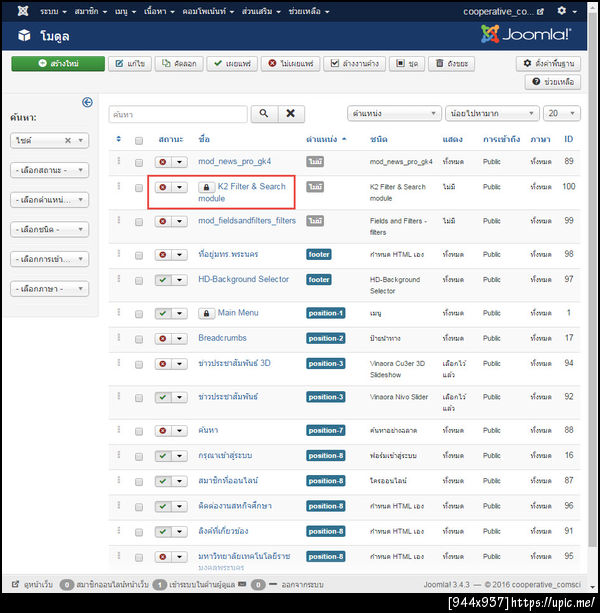Image resolution: width=600 pixels, height=613 pixels.
Task: Check the Breadcrumbs row checkbox
Action: click(x=139, y=339)
